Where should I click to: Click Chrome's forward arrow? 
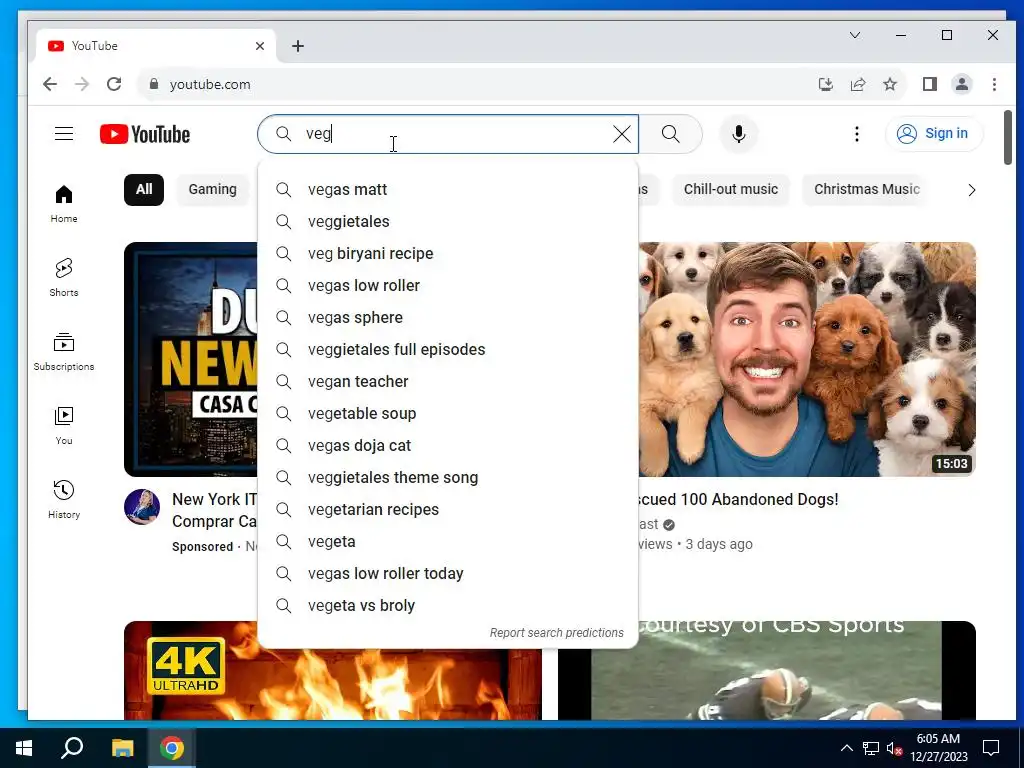pos(82,84)
